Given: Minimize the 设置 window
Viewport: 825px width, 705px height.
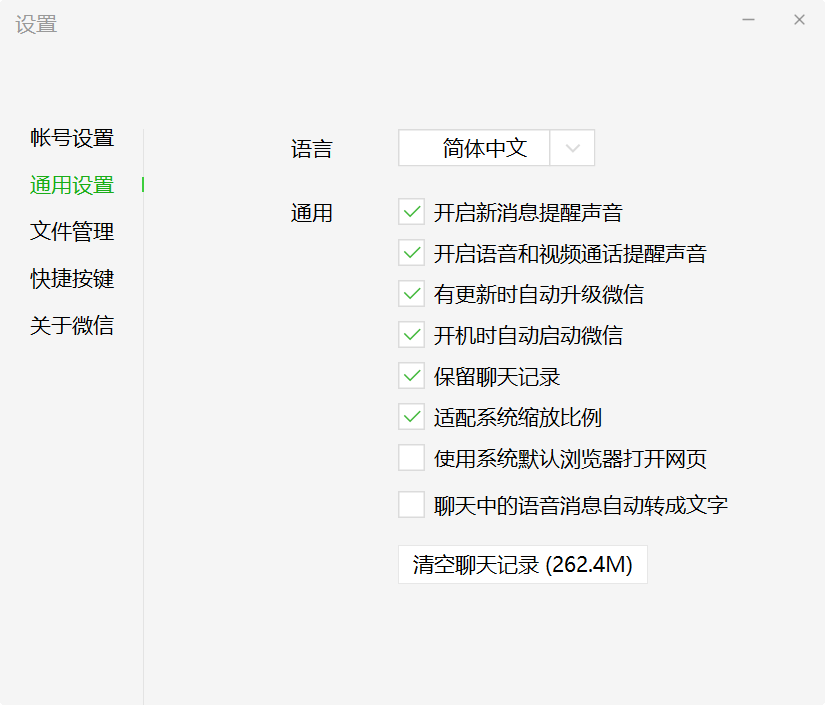Looking at the screenshot, I should (748, 20).
